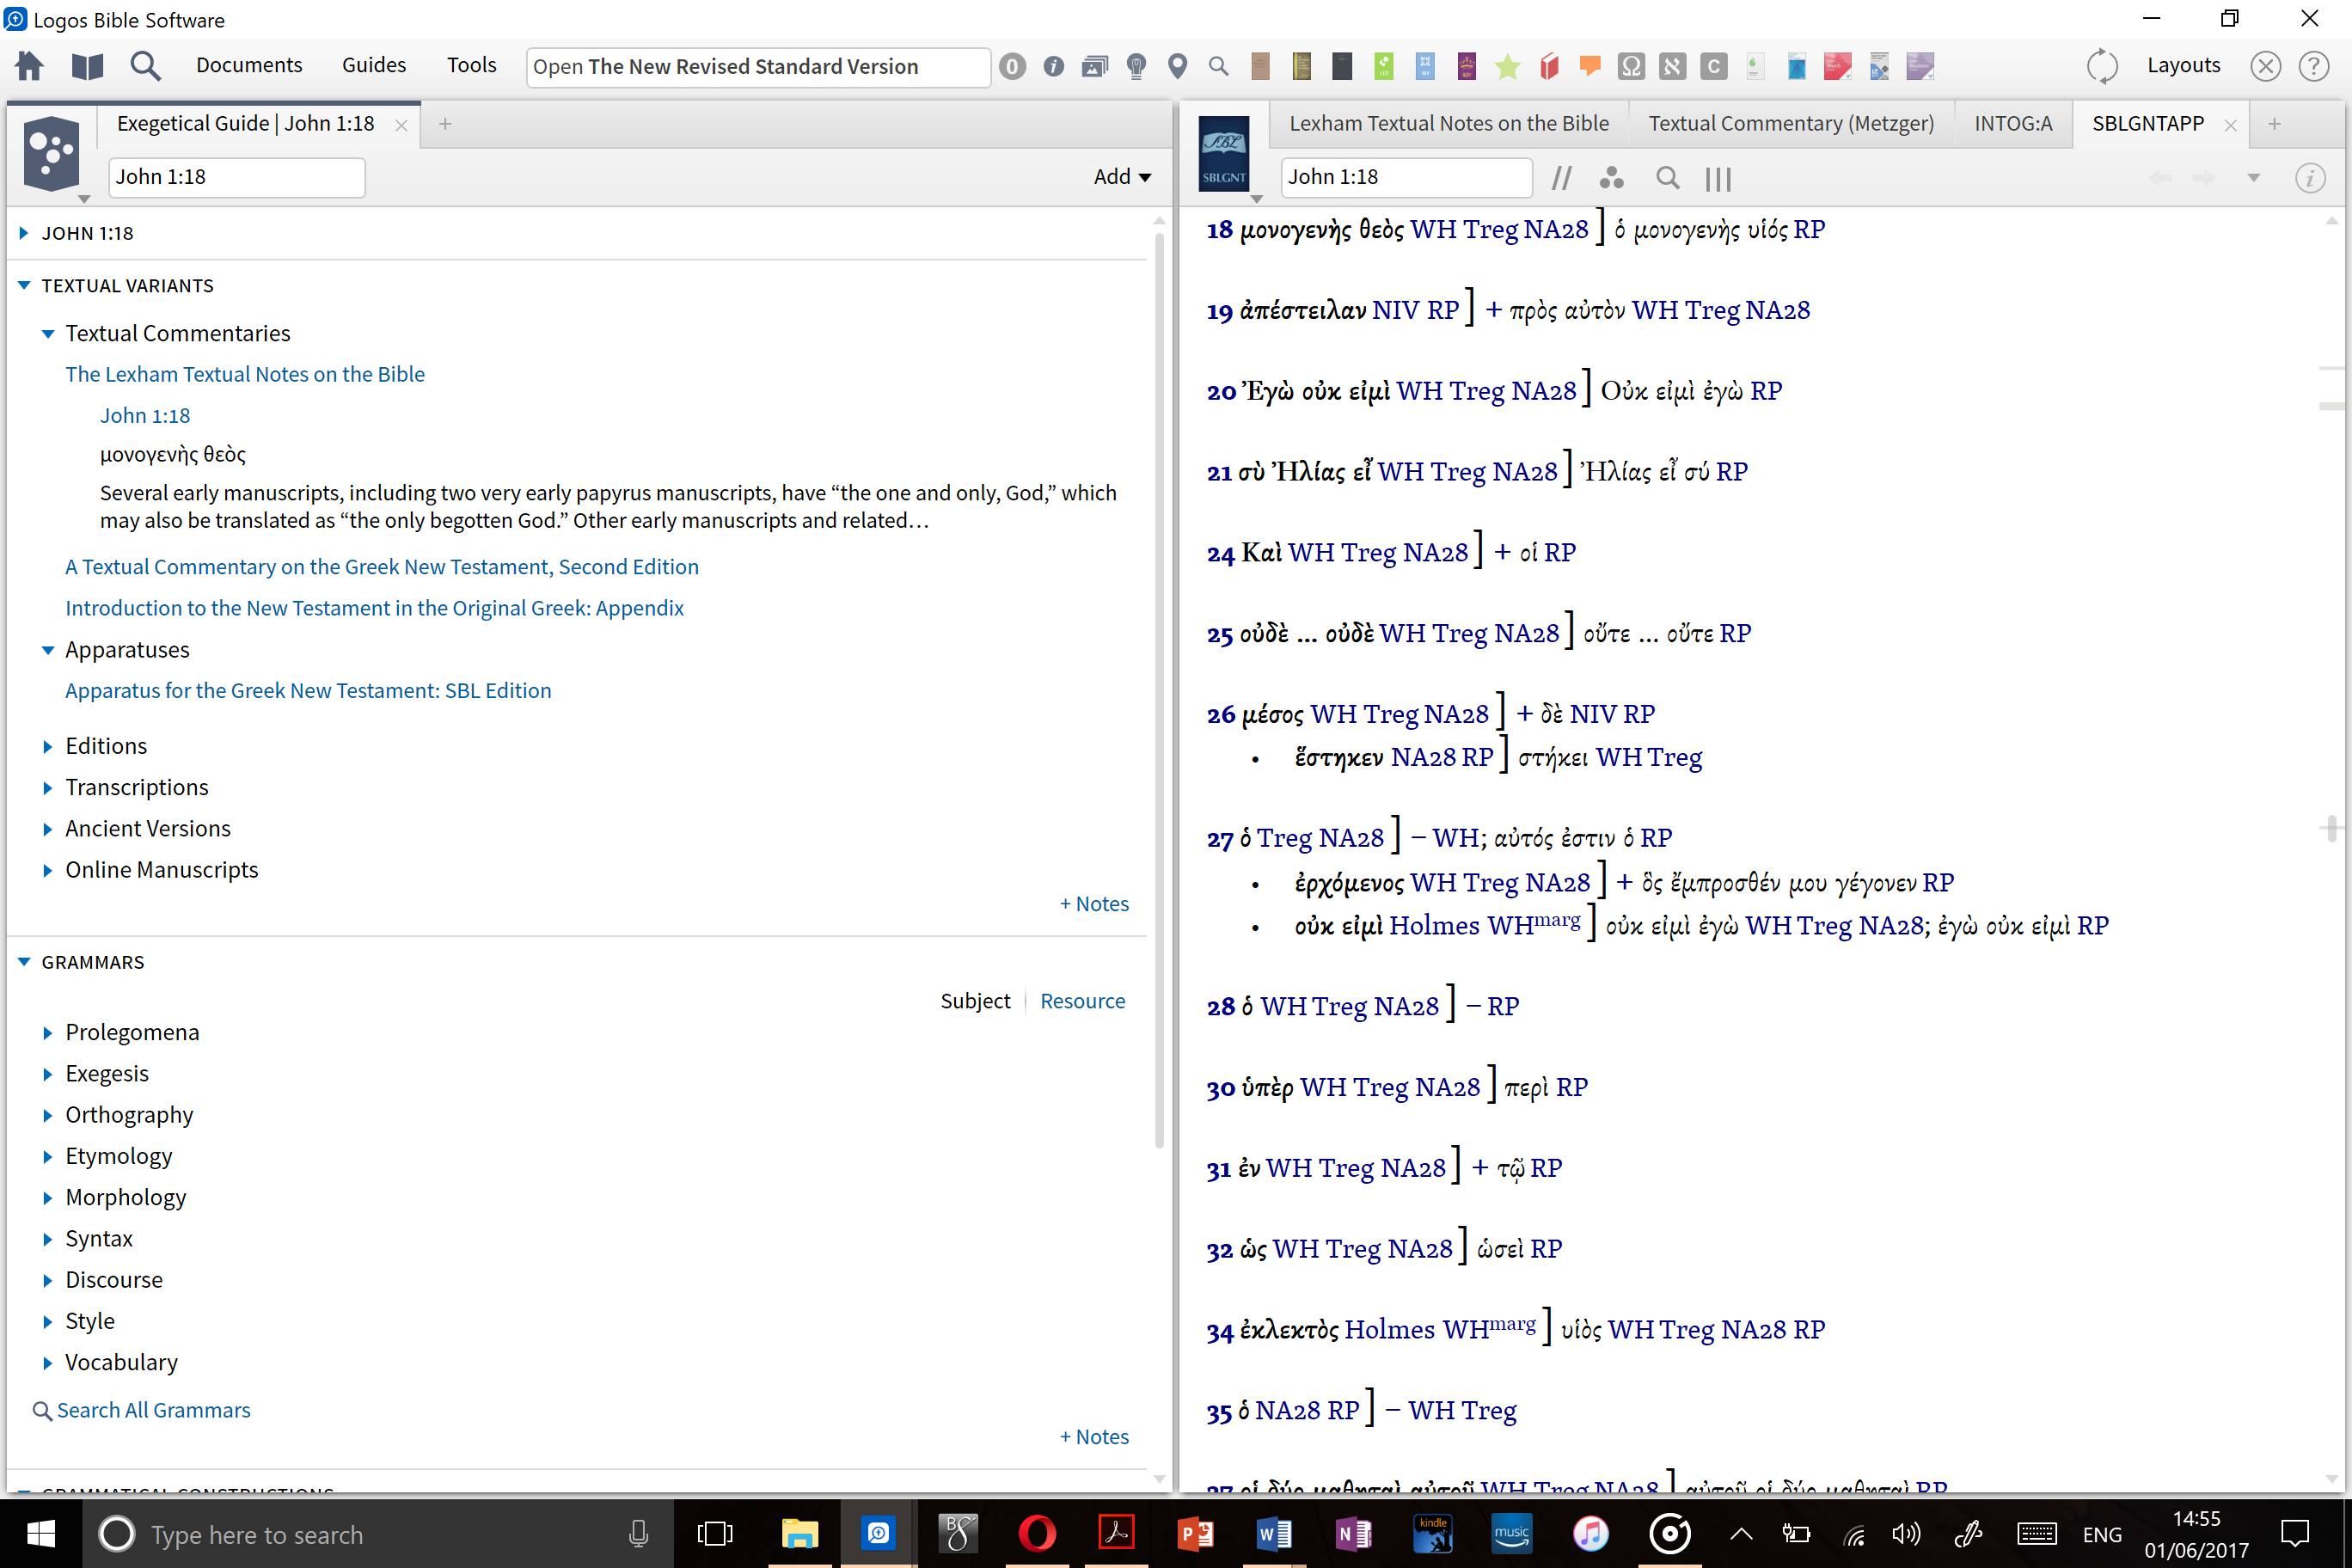Switch Grammars view to Resource
Screen dimensions: 2352x1568
click(x=1082, y=1001)
